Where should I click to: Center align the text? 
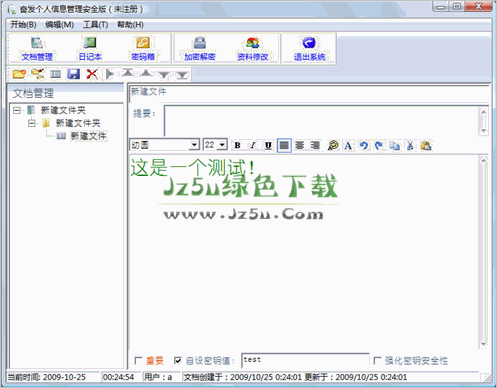pos(300,145)
